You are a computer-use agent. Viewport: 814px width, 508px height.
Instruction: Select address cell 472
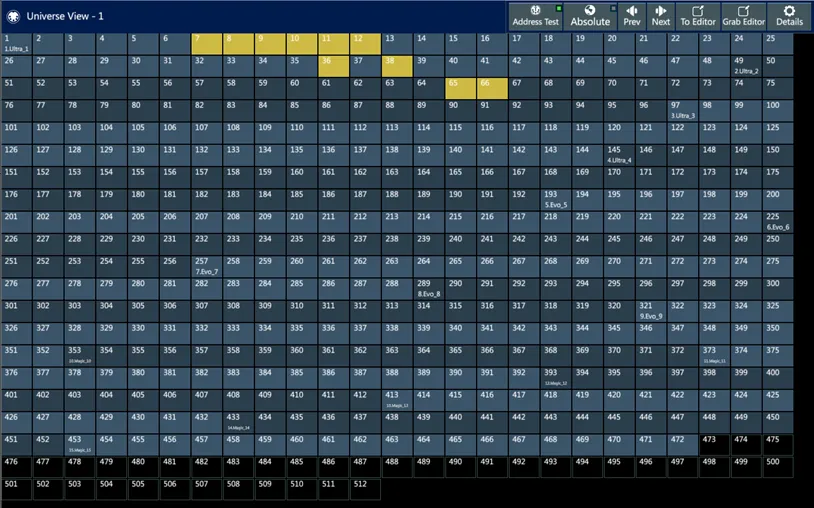(x=683, y=446)
